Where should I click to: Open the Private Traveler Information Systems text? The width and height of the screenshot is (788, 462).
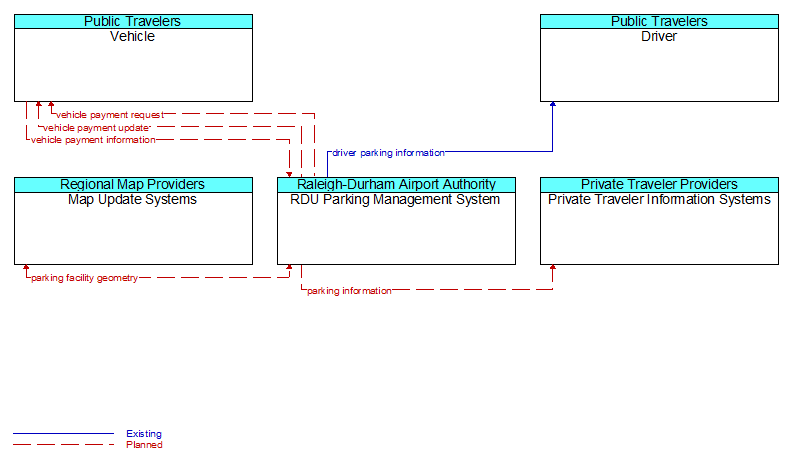tap(659, 199)
